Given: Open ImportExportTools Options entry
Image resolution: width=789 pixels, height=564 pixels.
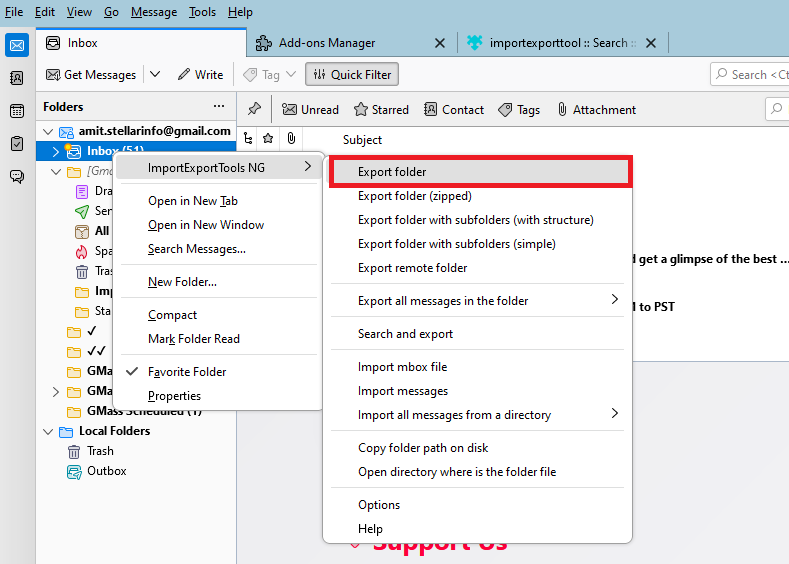Looking at the screenshot, I should pyautogui.click(x=477, y=505).
